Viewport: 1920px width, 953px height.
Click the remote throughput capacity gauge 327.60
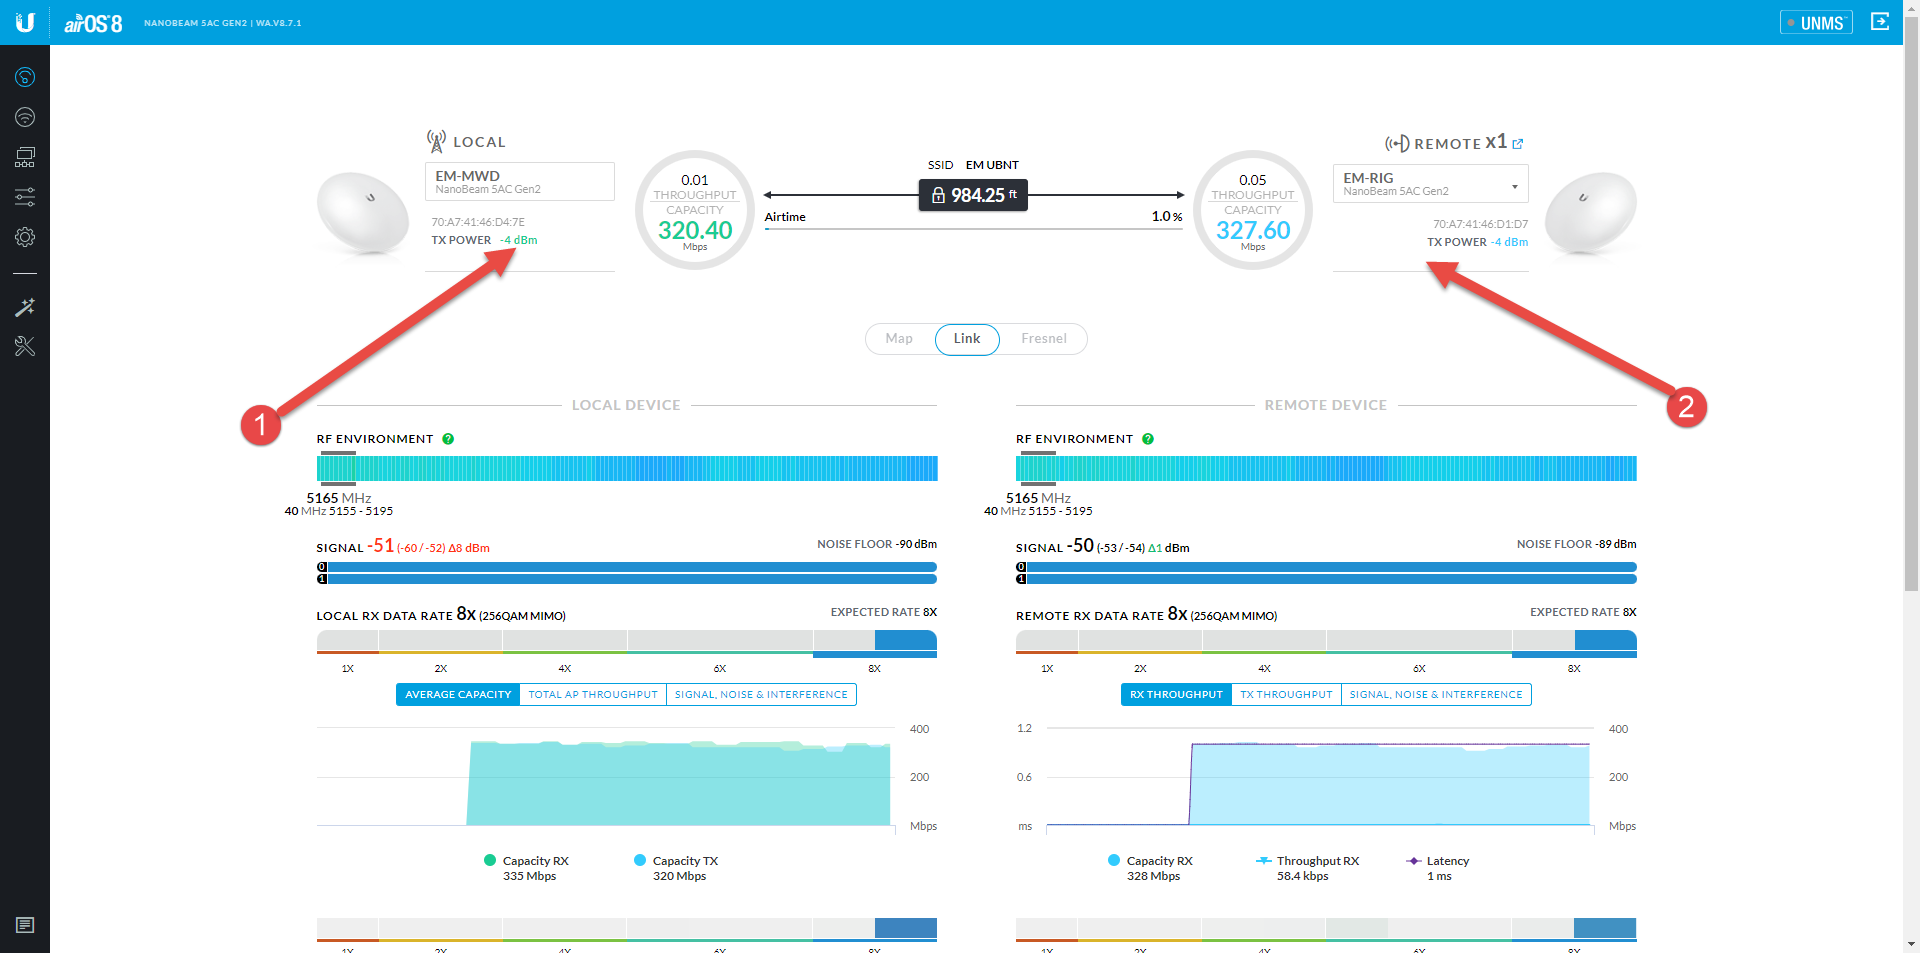[1253, 210]
